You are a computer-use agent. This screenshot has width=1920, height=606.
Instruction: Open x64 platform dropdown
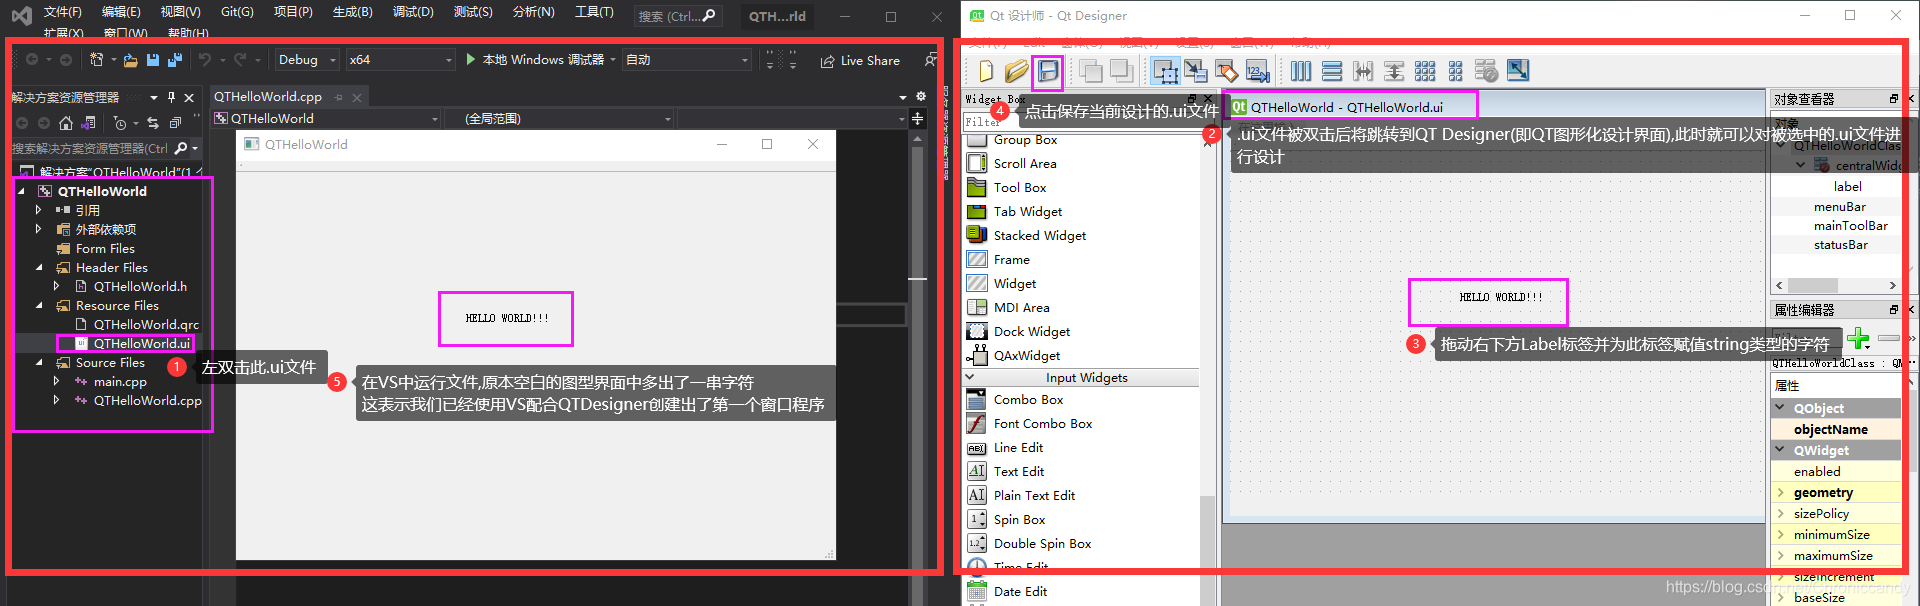tap(401, 60)
